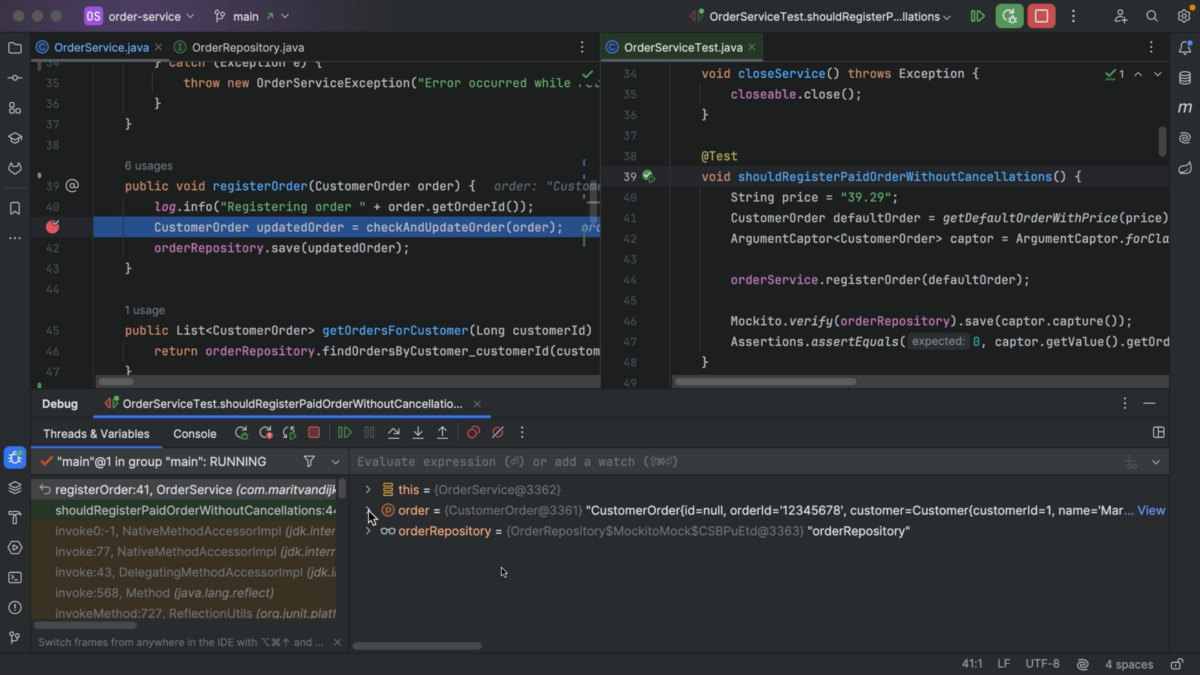Open Terminal tool window in left sidebar
Viewport: 1200px width, 675px height.
click(x=15, y=577)
